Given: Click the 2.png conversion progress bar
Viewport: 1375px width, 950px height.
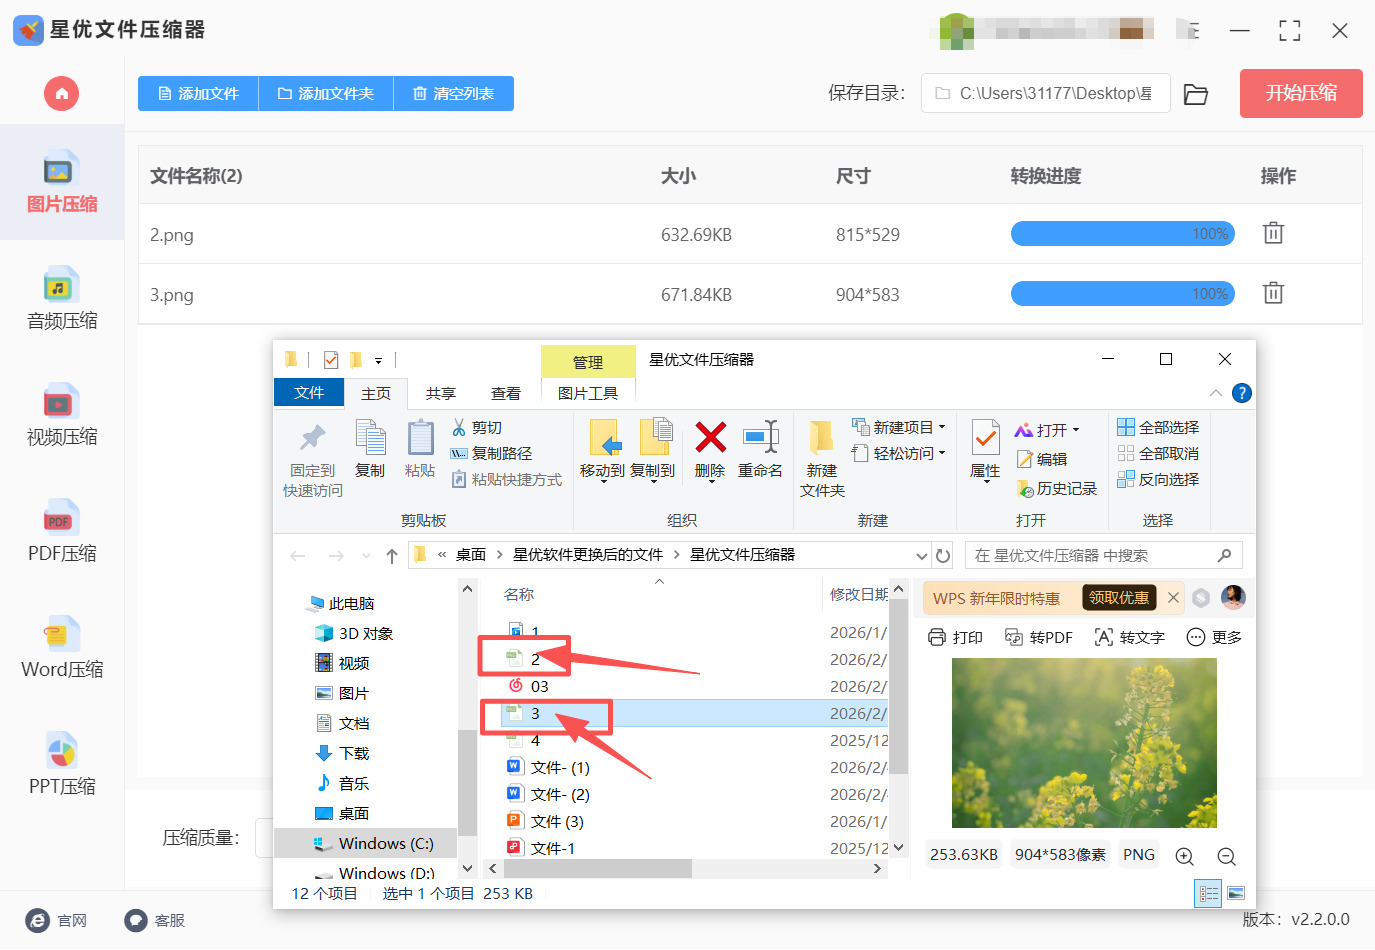Looking at the screenshot, I should (x=1123, y=234).
